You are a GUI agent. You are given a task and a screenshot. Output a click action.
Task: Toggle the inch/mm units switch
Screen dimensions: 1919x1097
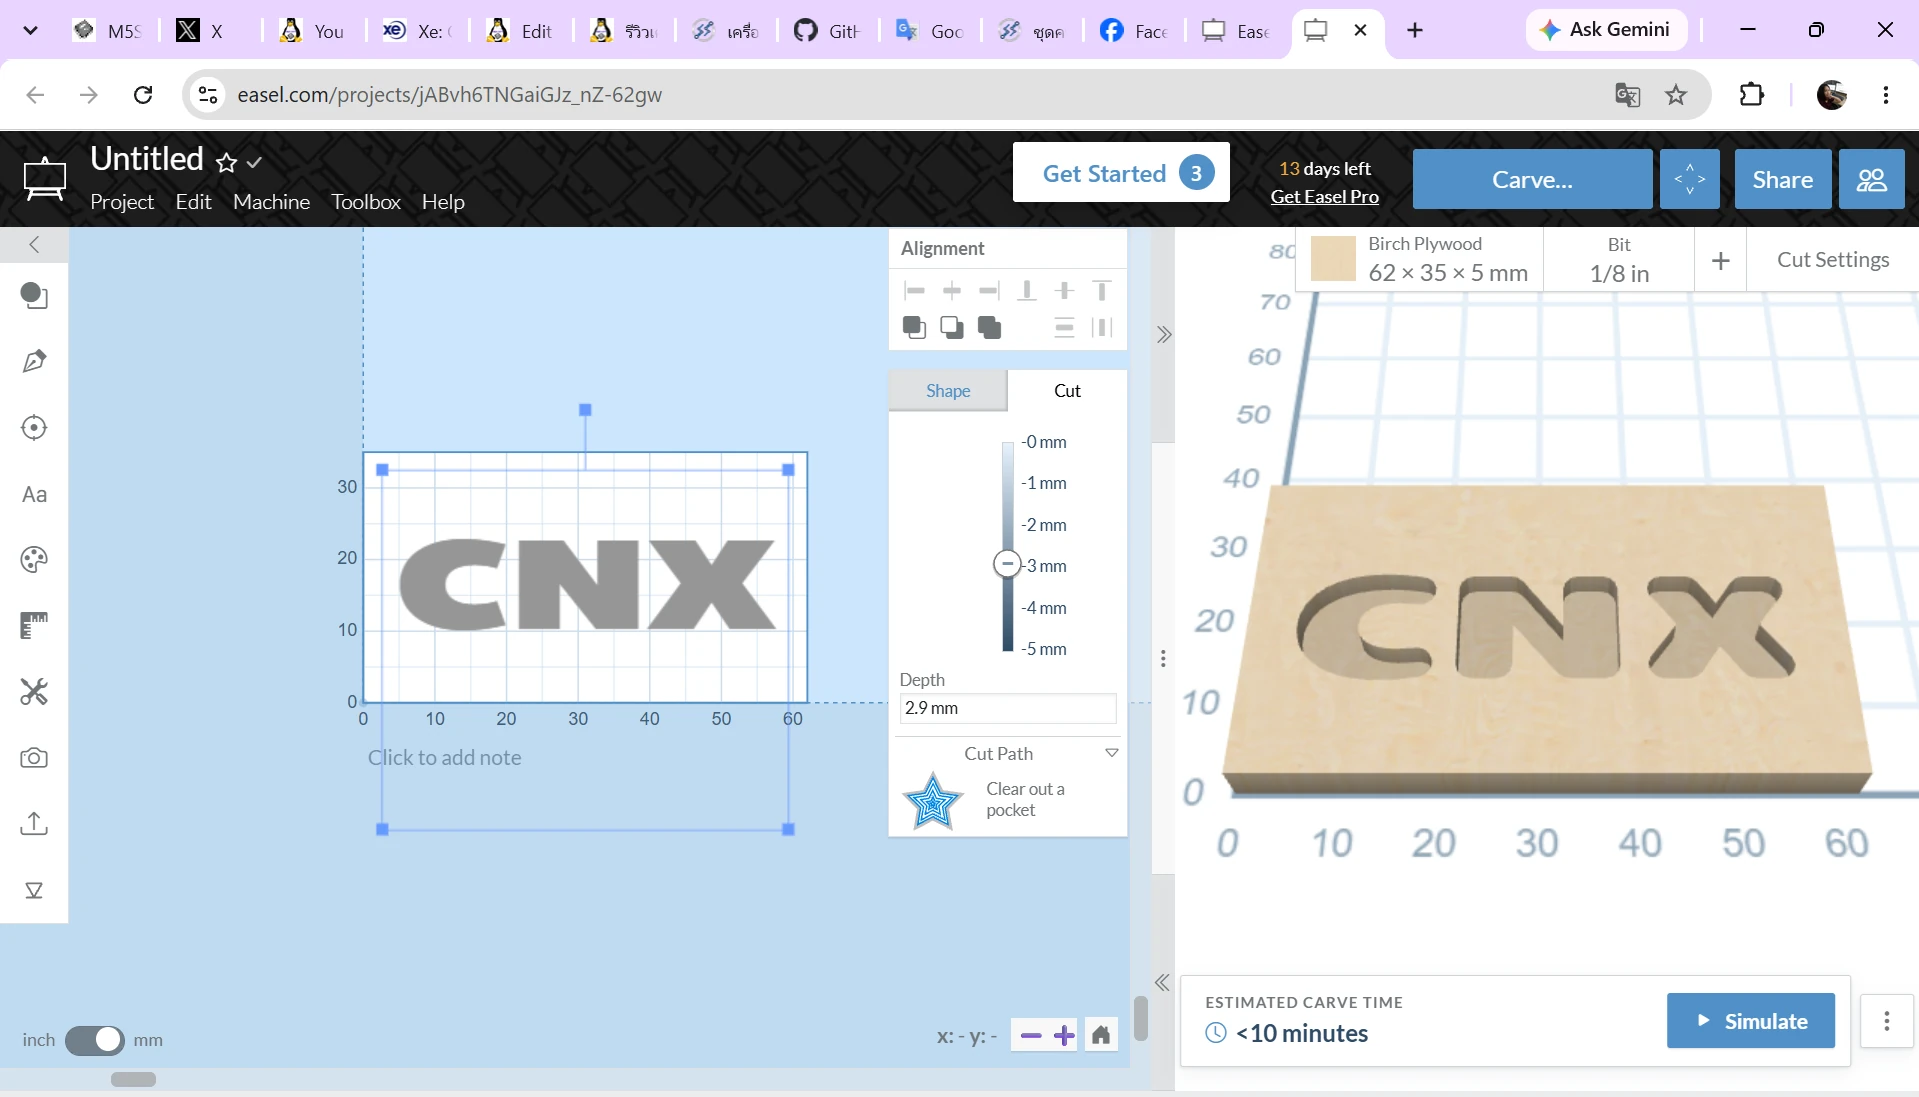pyautogui.click(x=95, y=1040)
